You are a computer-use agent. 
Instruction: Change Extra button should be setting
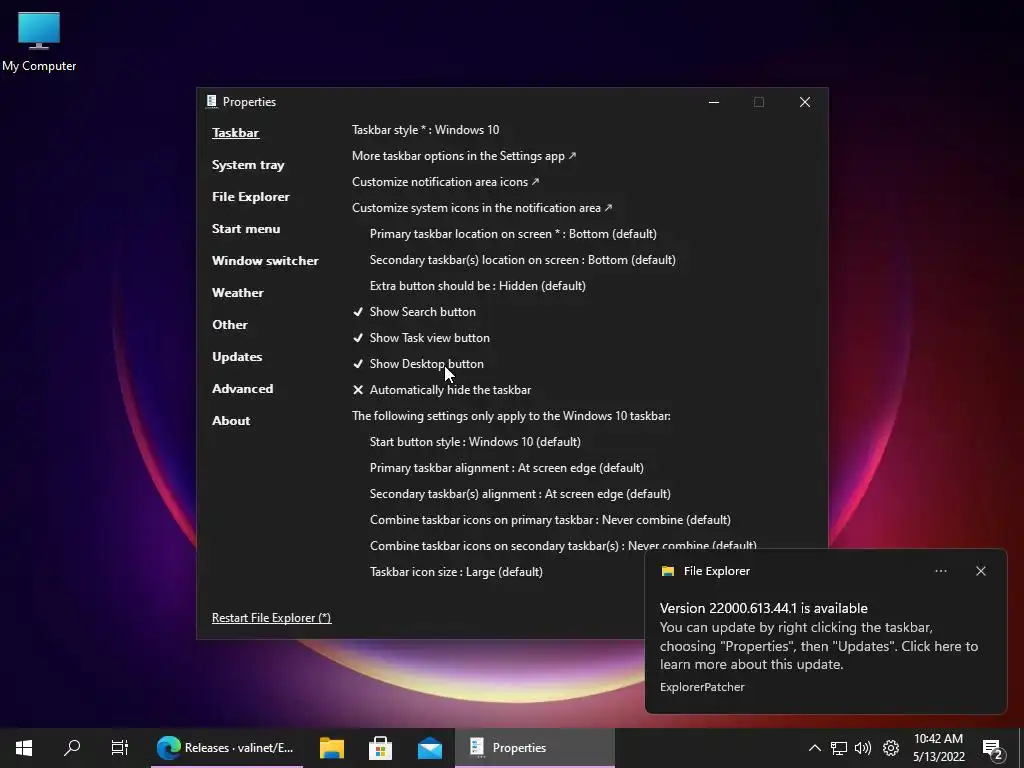pyautogui.click(x=477, y=286)
